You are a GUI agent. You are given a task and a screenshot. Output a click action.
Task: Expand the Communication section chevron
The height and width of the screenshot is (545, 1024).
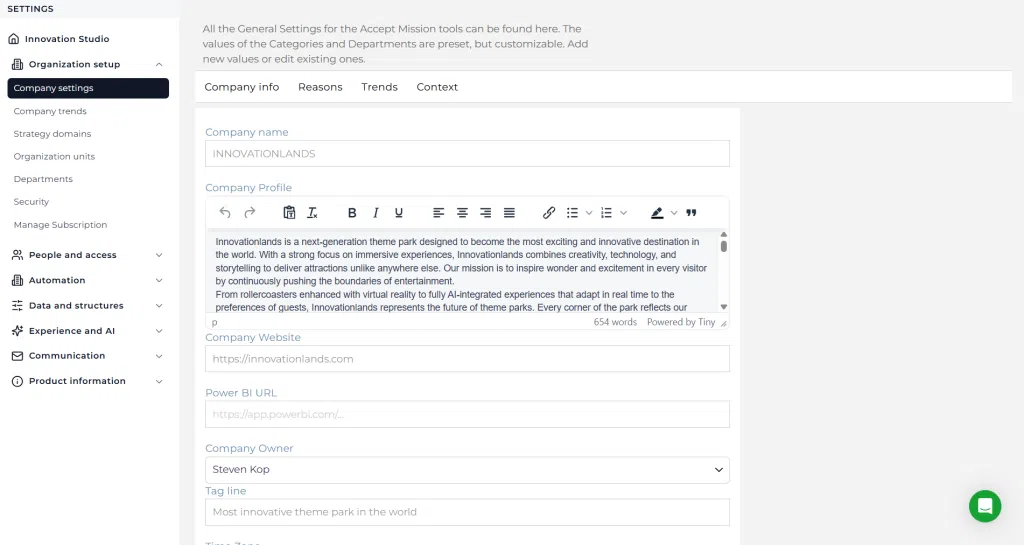pyautogui.click(x=159, y=356)
